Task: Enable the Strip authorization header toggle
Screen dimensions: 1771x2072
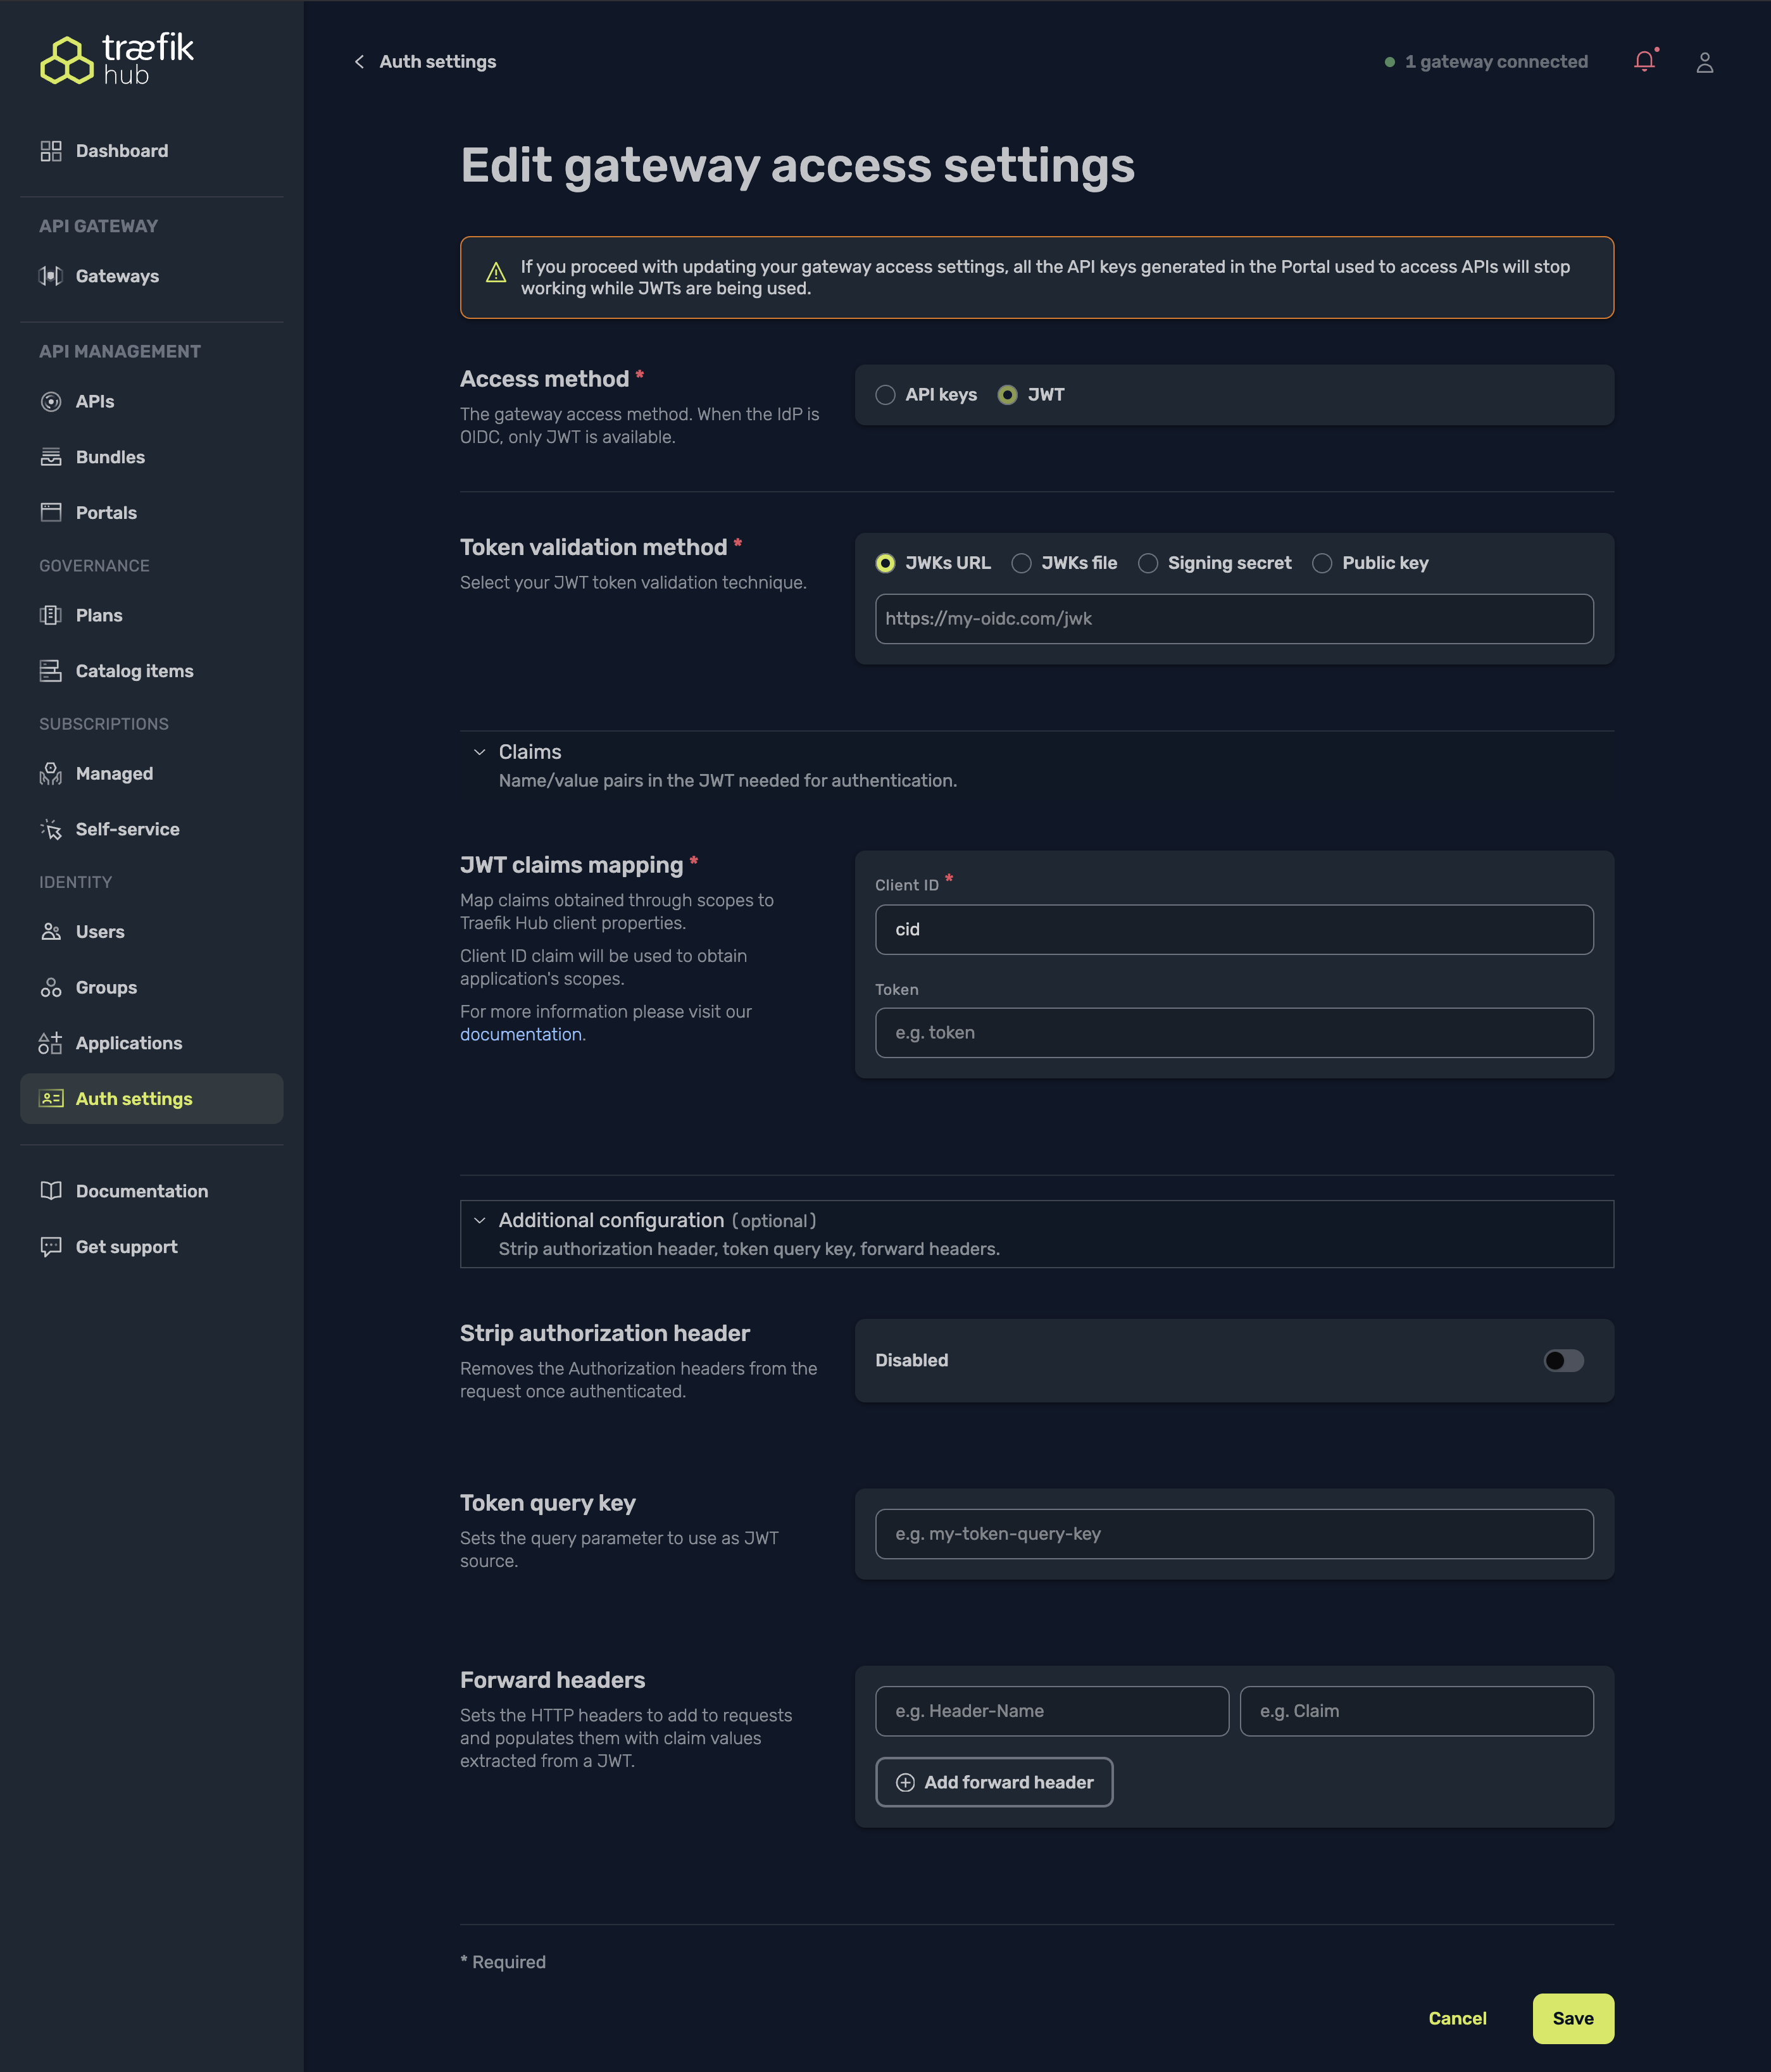Action: click(x=1563, y=1360)
